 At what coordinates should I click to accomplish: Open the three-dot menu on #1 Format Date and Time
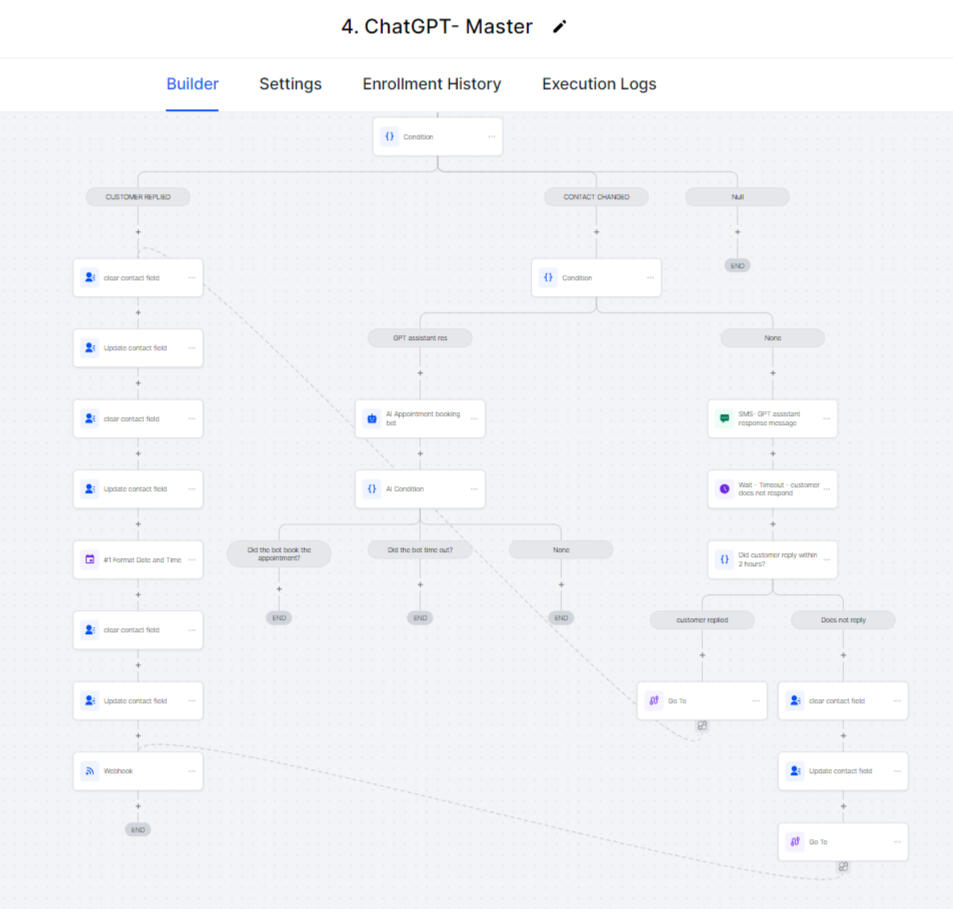tap(192, 559)
